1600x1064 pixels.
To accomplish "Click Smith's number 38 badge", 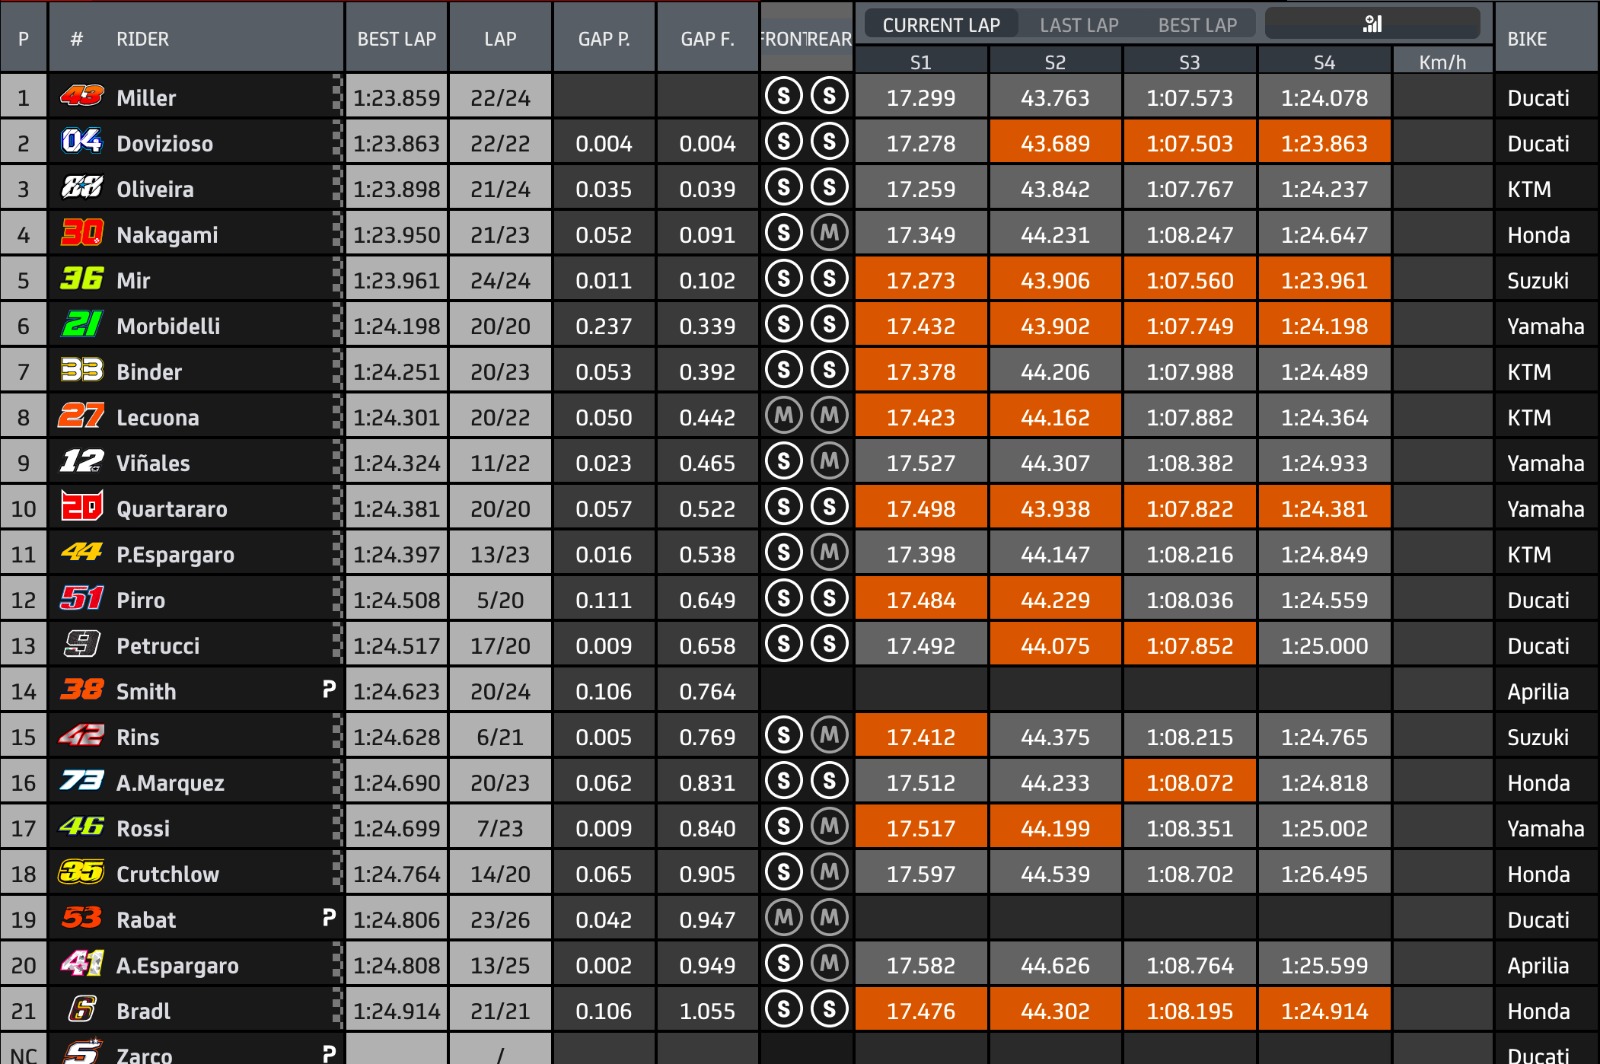I will [x=82, y=689].
